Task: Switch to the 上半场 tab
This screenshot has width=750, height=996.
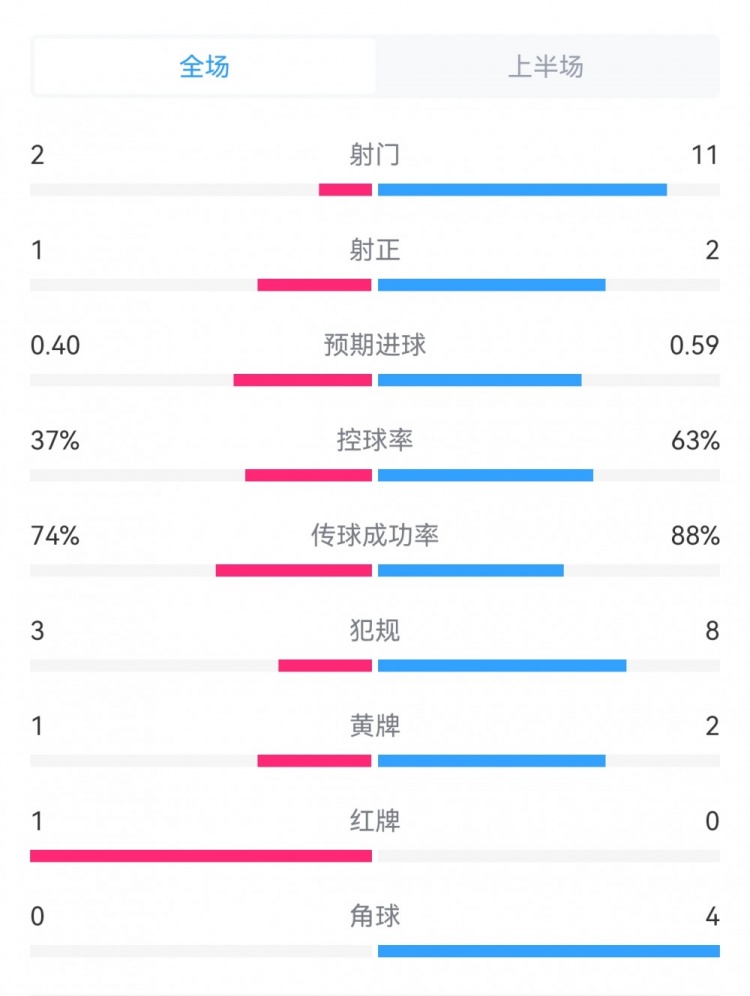Action: (x=546, y=67)
